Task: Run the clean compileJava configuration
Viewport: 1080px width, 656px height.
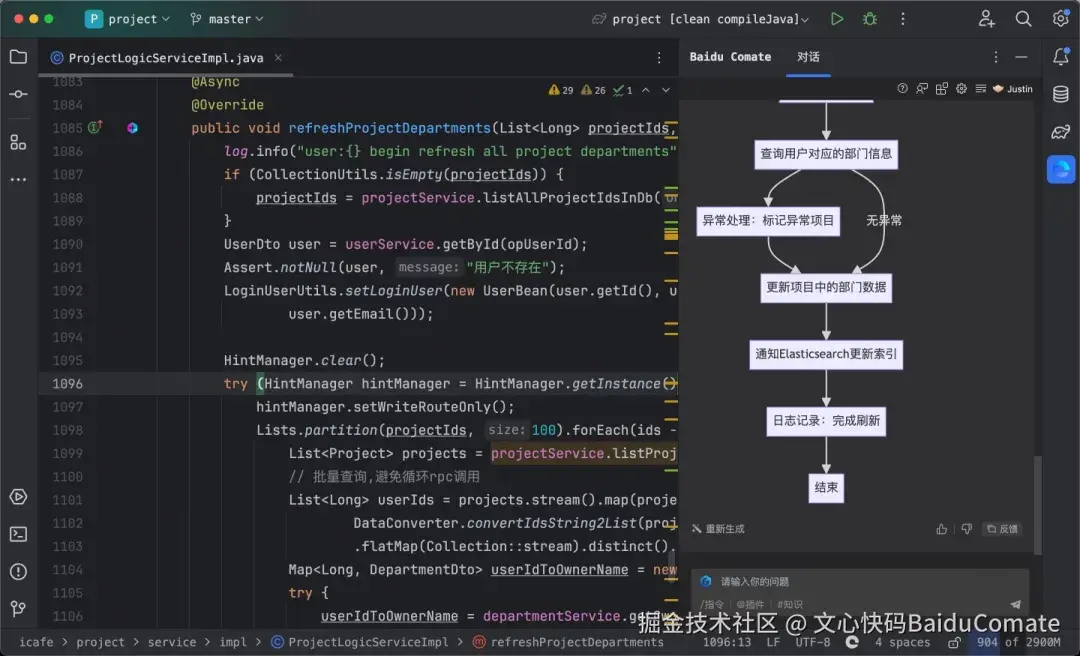Action: 837,19
